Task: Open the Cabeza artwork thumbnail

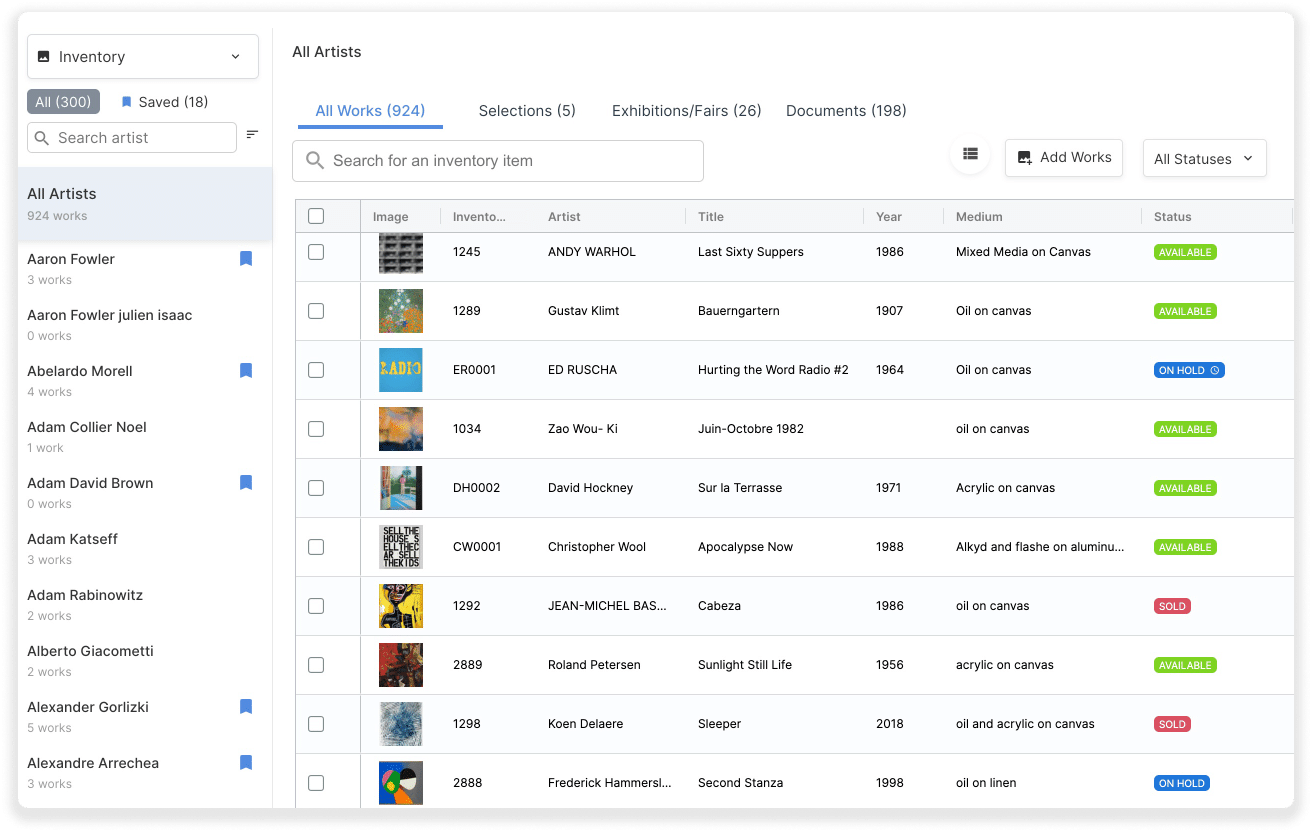Action: [400, 606]
